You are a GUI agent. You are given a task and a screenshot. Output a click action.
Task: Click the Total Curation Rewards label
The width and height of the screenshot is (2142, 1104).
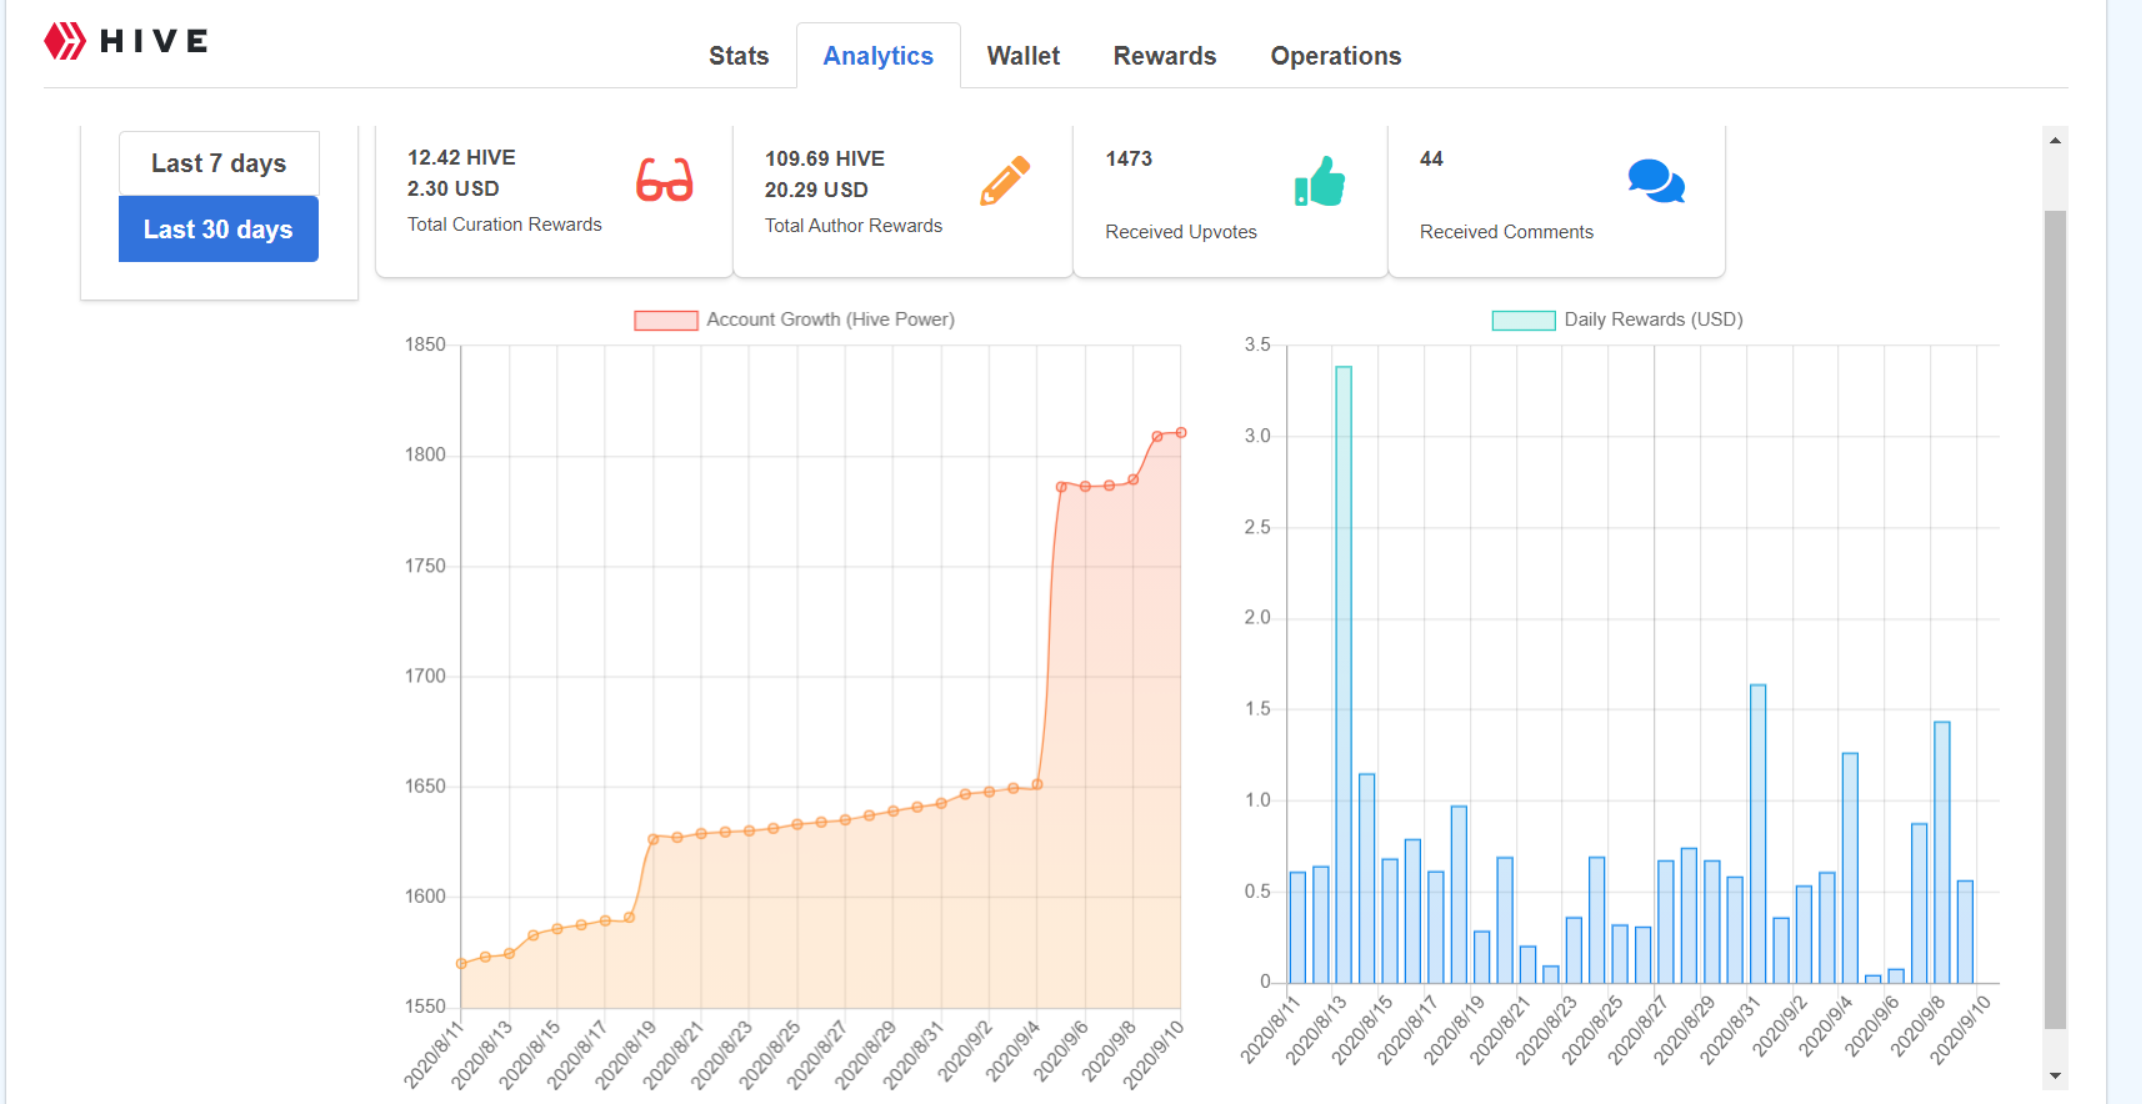tap(504, 224)
